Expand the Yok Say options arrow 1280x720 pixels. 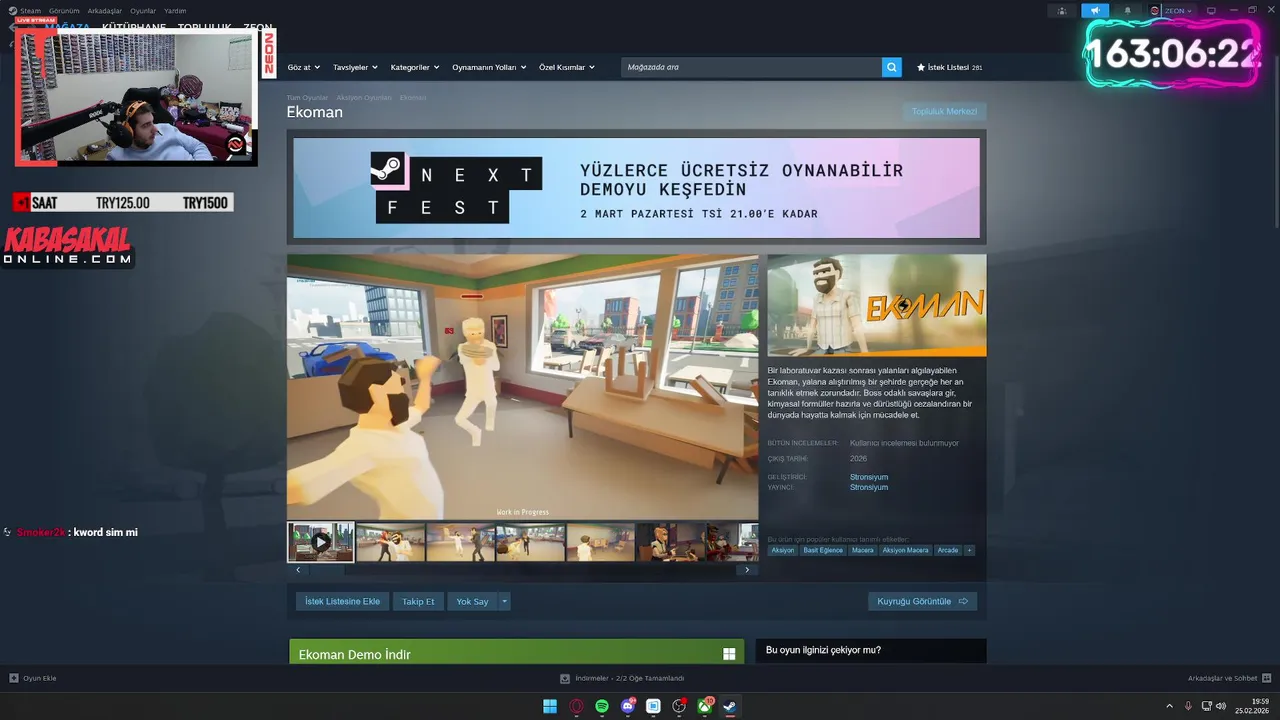[505, 601]
